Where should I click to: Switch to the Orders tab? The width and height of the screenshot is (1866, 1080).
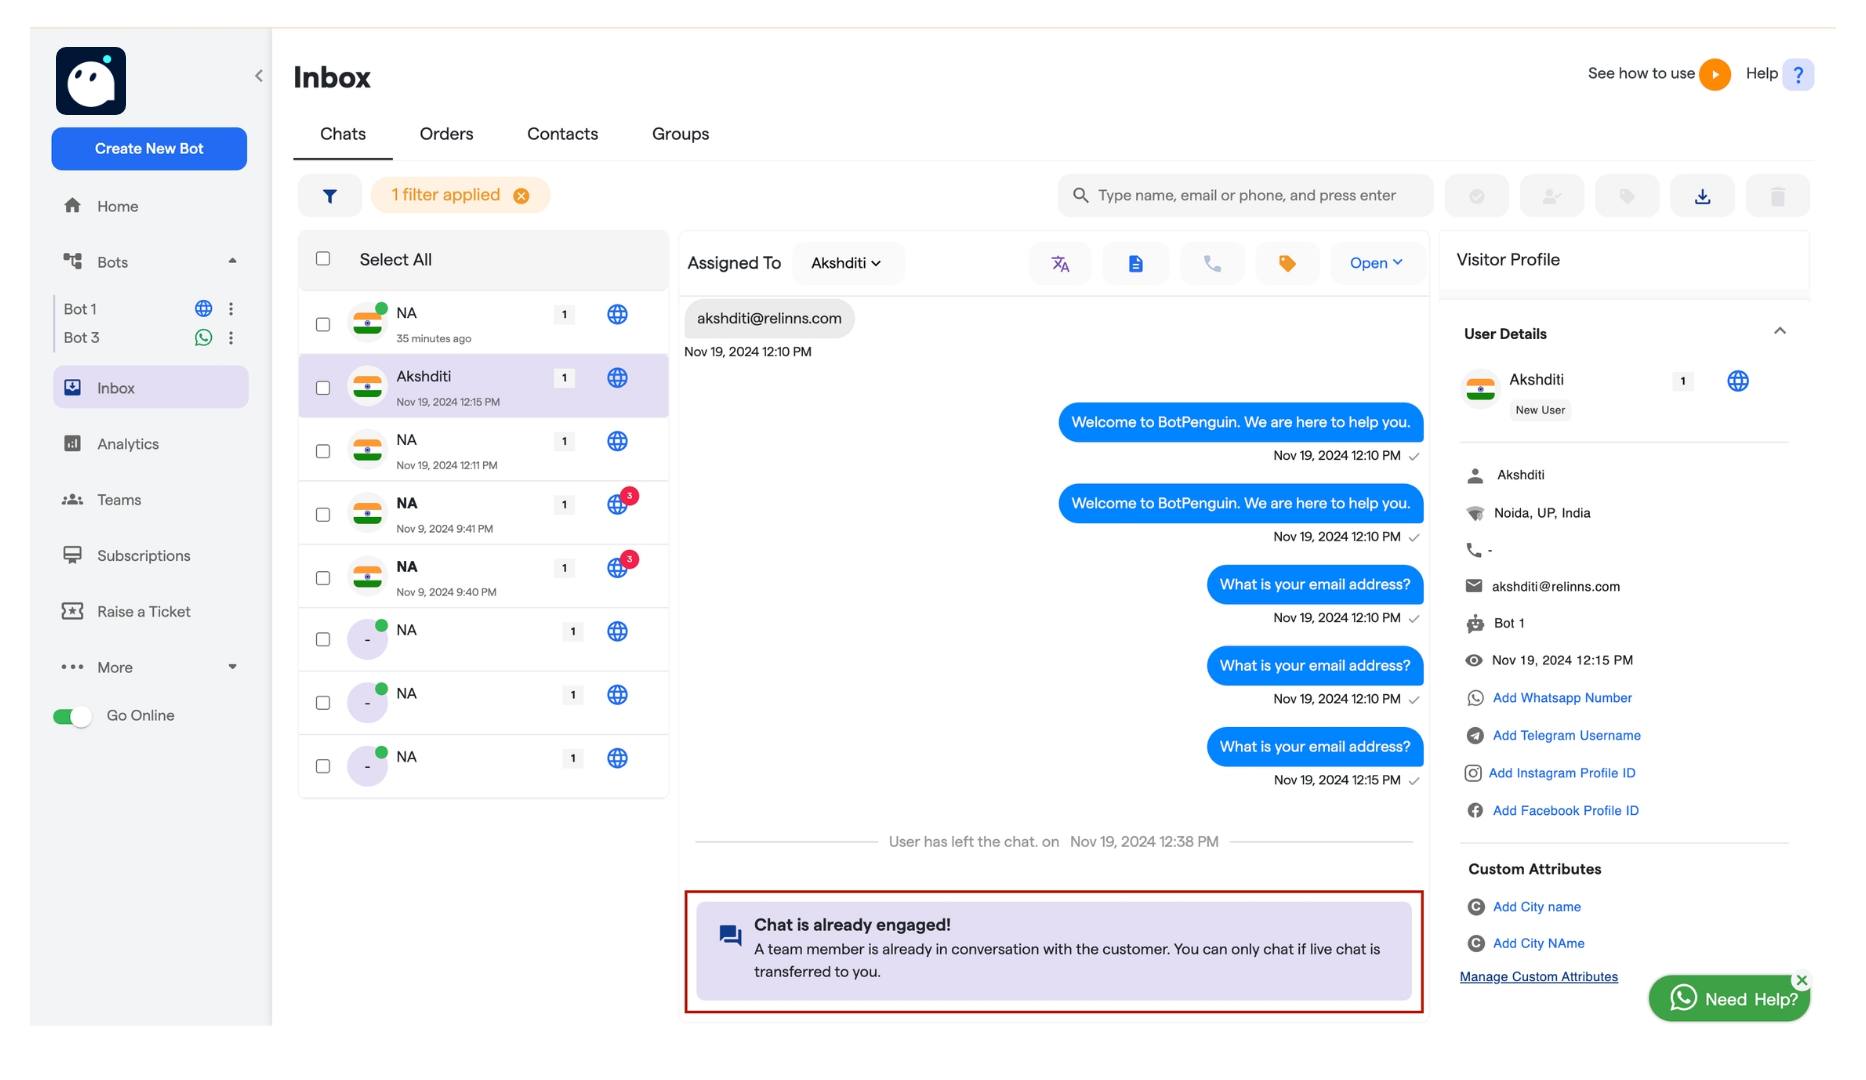coord(446,134)
